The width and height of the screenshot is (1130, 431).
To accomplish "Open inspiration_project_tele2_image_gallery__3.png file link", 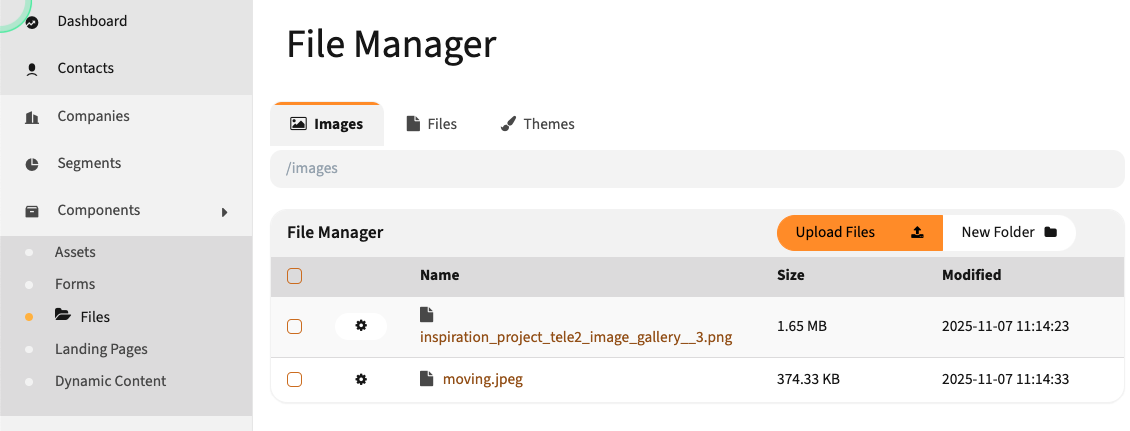I will [x=576, y=337].
